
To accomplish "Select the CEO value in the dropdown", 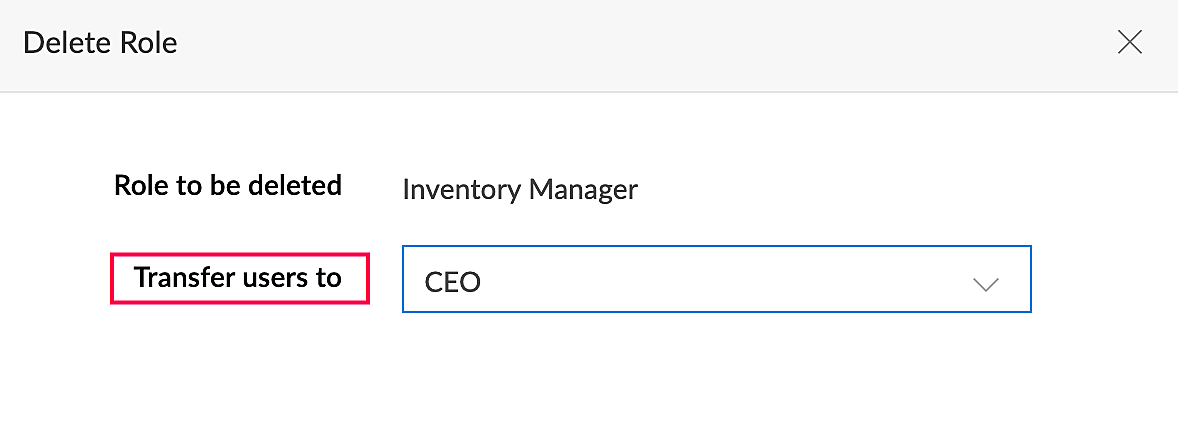I will (x=453, y=282).
